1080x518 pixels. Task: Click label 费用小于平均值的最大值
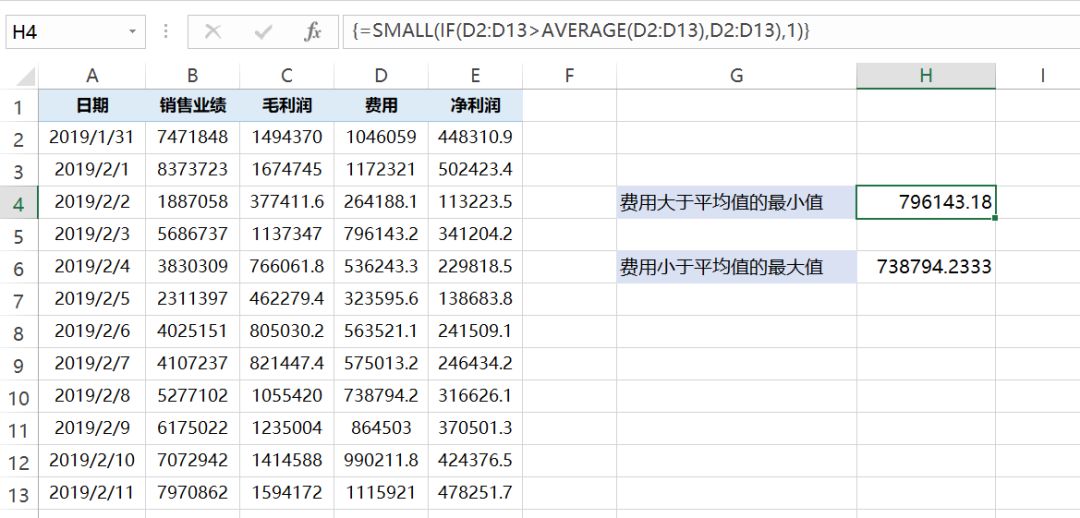pyautogui.click(x=736, y=267)
